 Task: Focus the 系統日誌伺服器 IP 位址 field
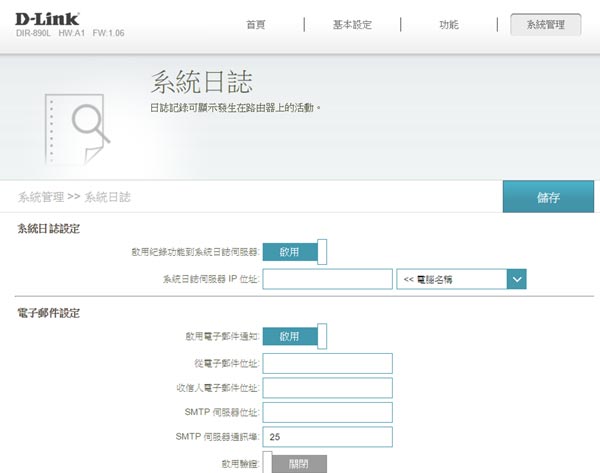327,279
